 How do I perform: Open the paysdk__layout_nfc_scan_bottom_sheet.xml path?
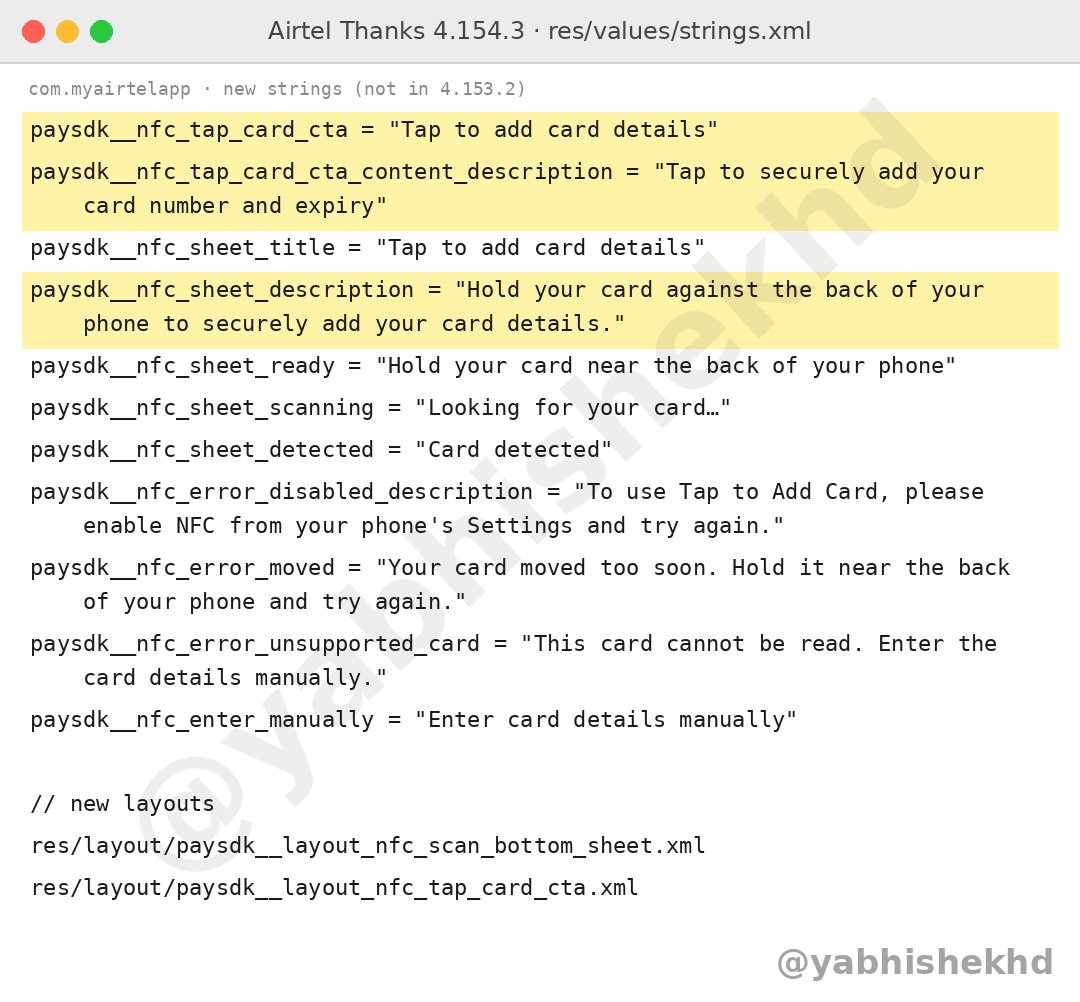tap(368, 846)
